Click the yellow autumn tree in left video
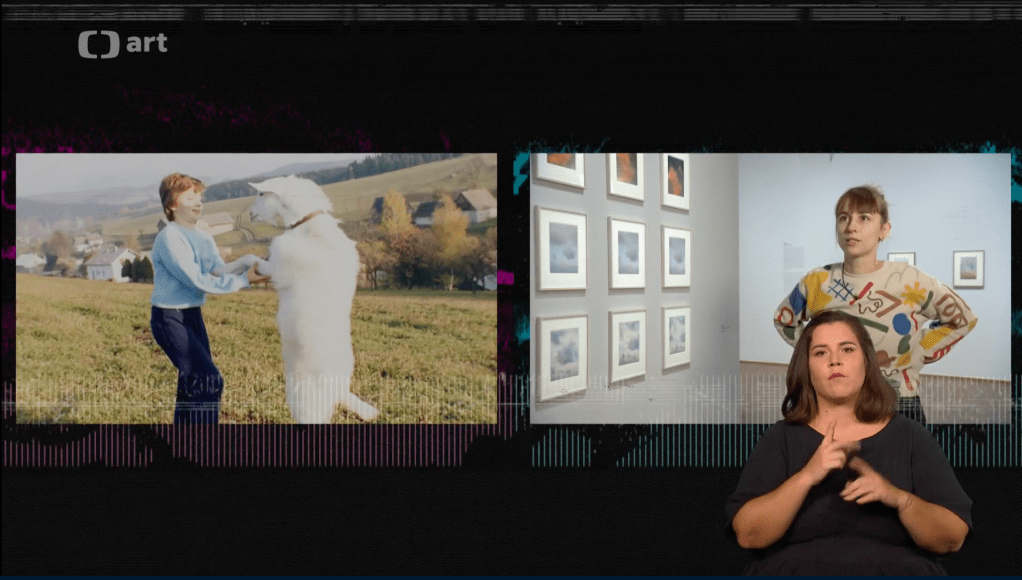Screen dimensions: 1022x580 coord(448,235)
